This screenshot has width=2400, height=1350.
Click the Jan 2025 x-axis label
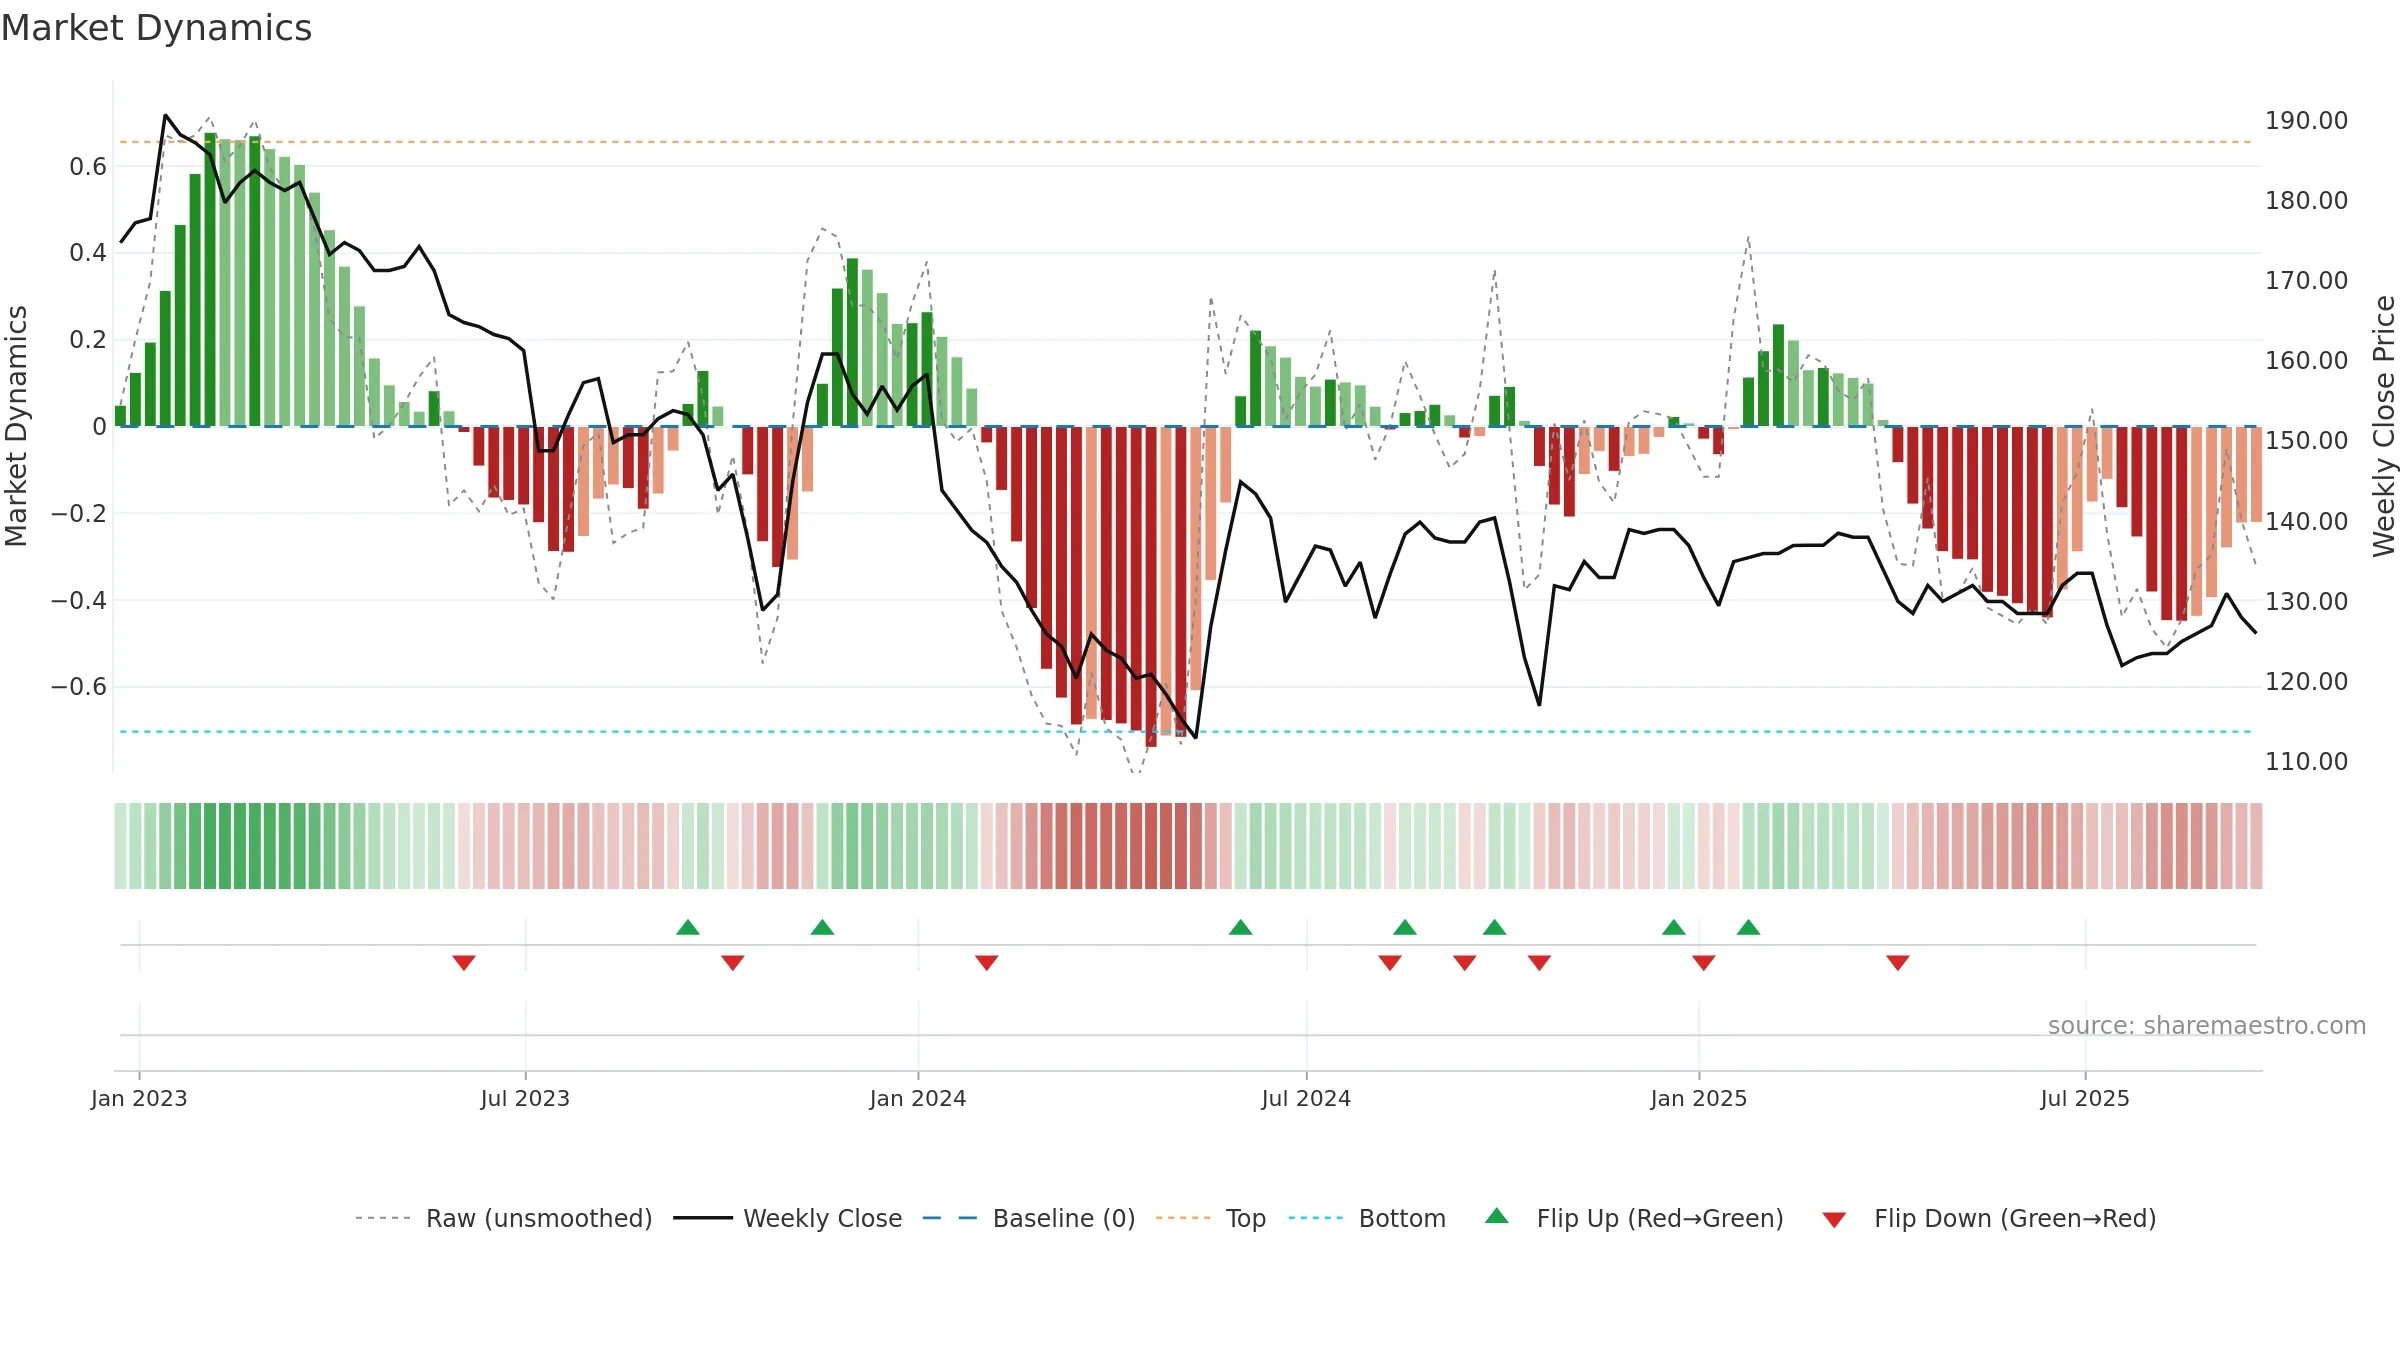pyautogui.click(x=1699, y=1098)
